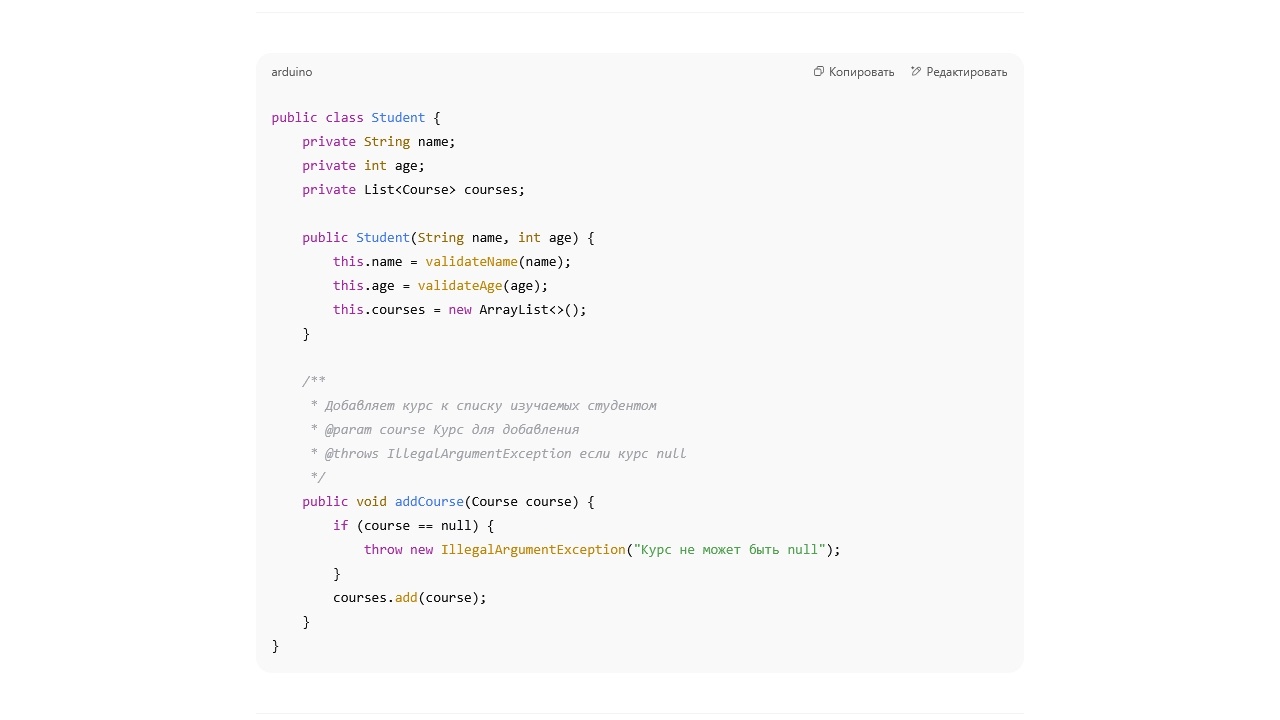
Task: Select the Student class name
Action: (x=398, y=117)
